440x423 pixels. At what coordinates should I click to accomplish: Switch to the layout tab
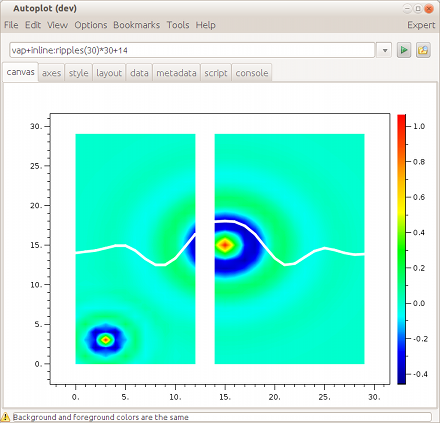tap(109, 73)
